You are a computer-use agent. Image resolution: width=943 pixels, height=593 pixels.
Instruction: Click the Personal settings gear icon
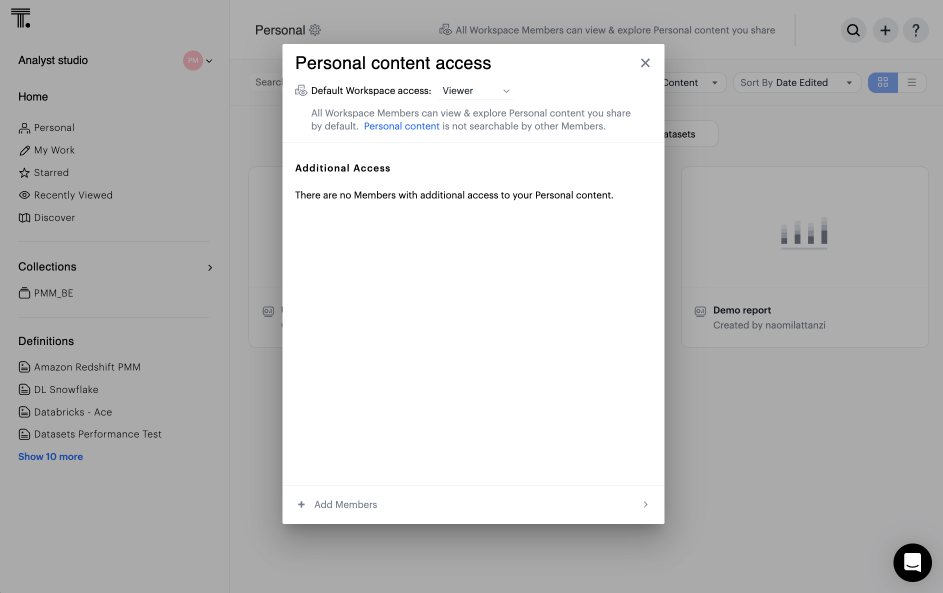pyautogui.click(x=315, y=30)
